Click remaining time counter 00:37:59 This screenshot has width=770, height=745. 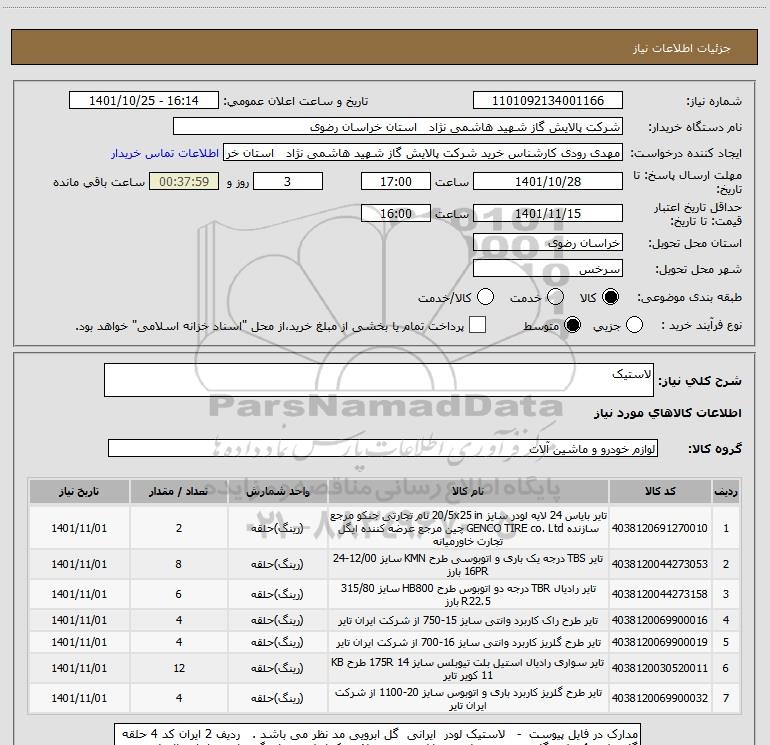[184, 182]
